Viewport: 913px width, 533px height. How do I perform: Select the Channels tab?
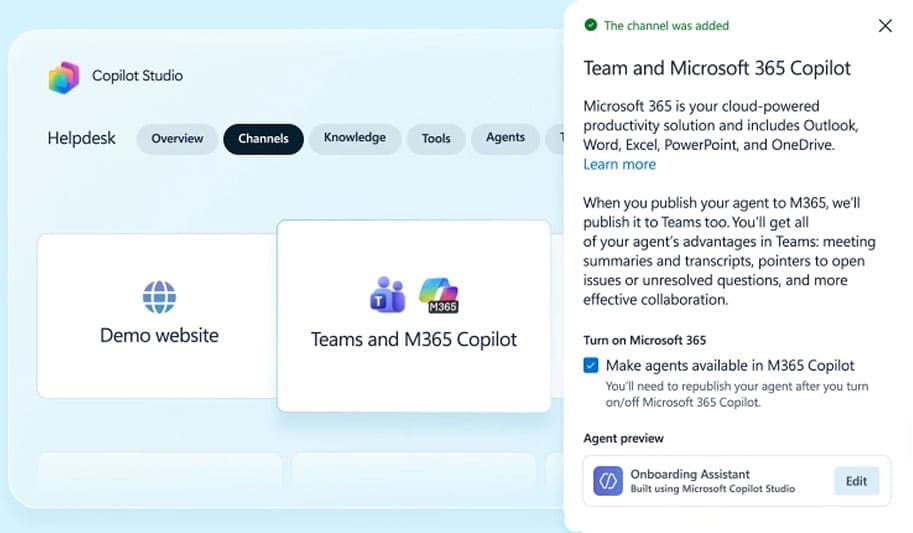tap(263, 139)
